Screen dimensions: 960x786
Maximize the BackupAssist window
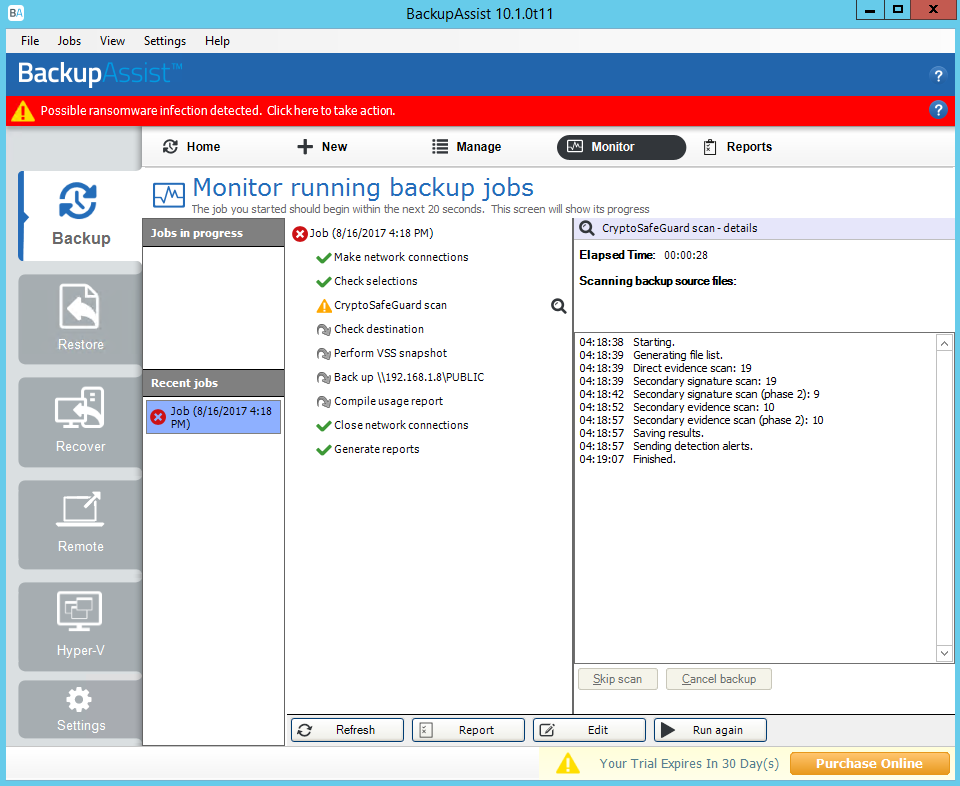[x=897, y=10]
